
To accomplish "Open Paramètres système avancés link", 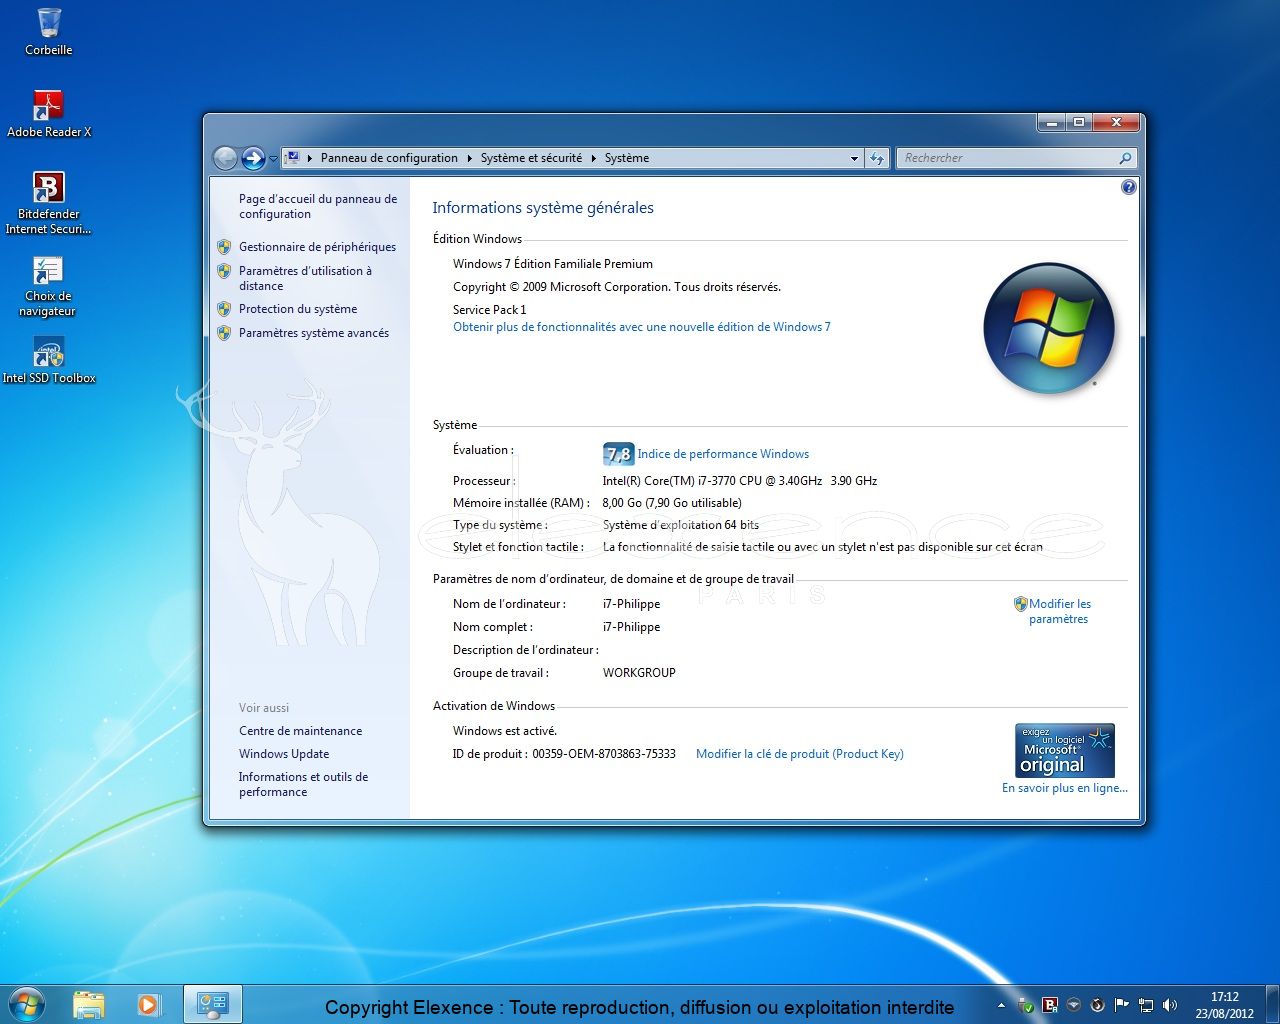I will pyautogui.click(x=314, y=333).
